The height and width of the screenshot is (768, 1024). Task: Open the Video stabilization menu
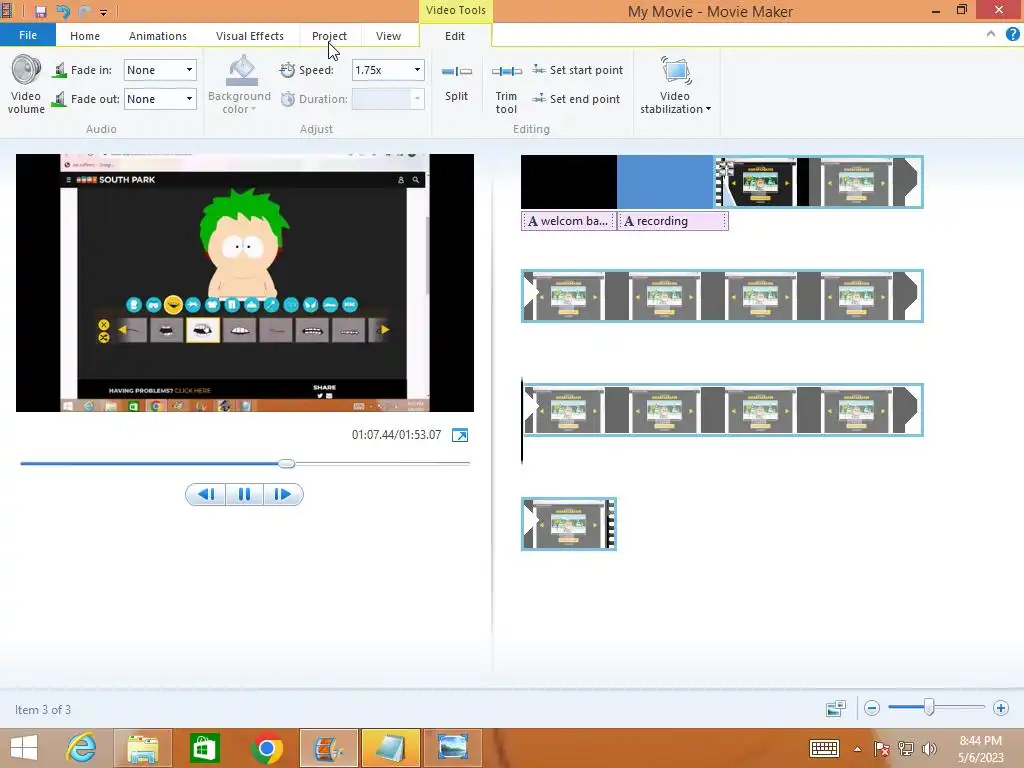pos(675,84)
